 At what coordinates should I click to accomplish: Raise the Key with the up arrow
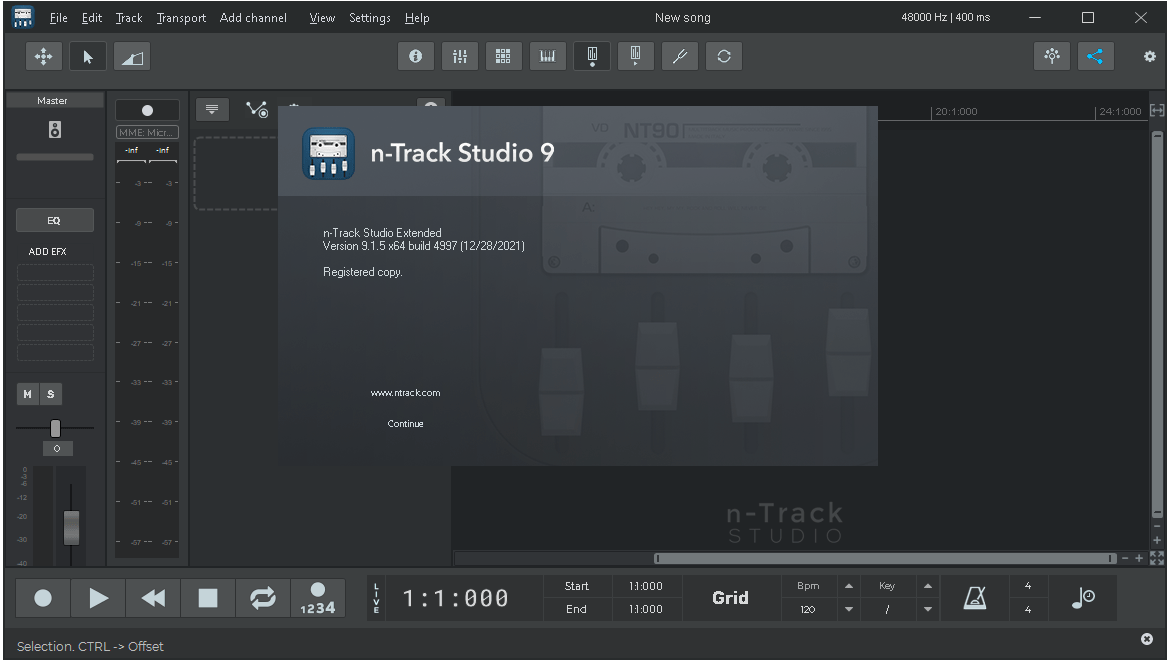point(927,587)
